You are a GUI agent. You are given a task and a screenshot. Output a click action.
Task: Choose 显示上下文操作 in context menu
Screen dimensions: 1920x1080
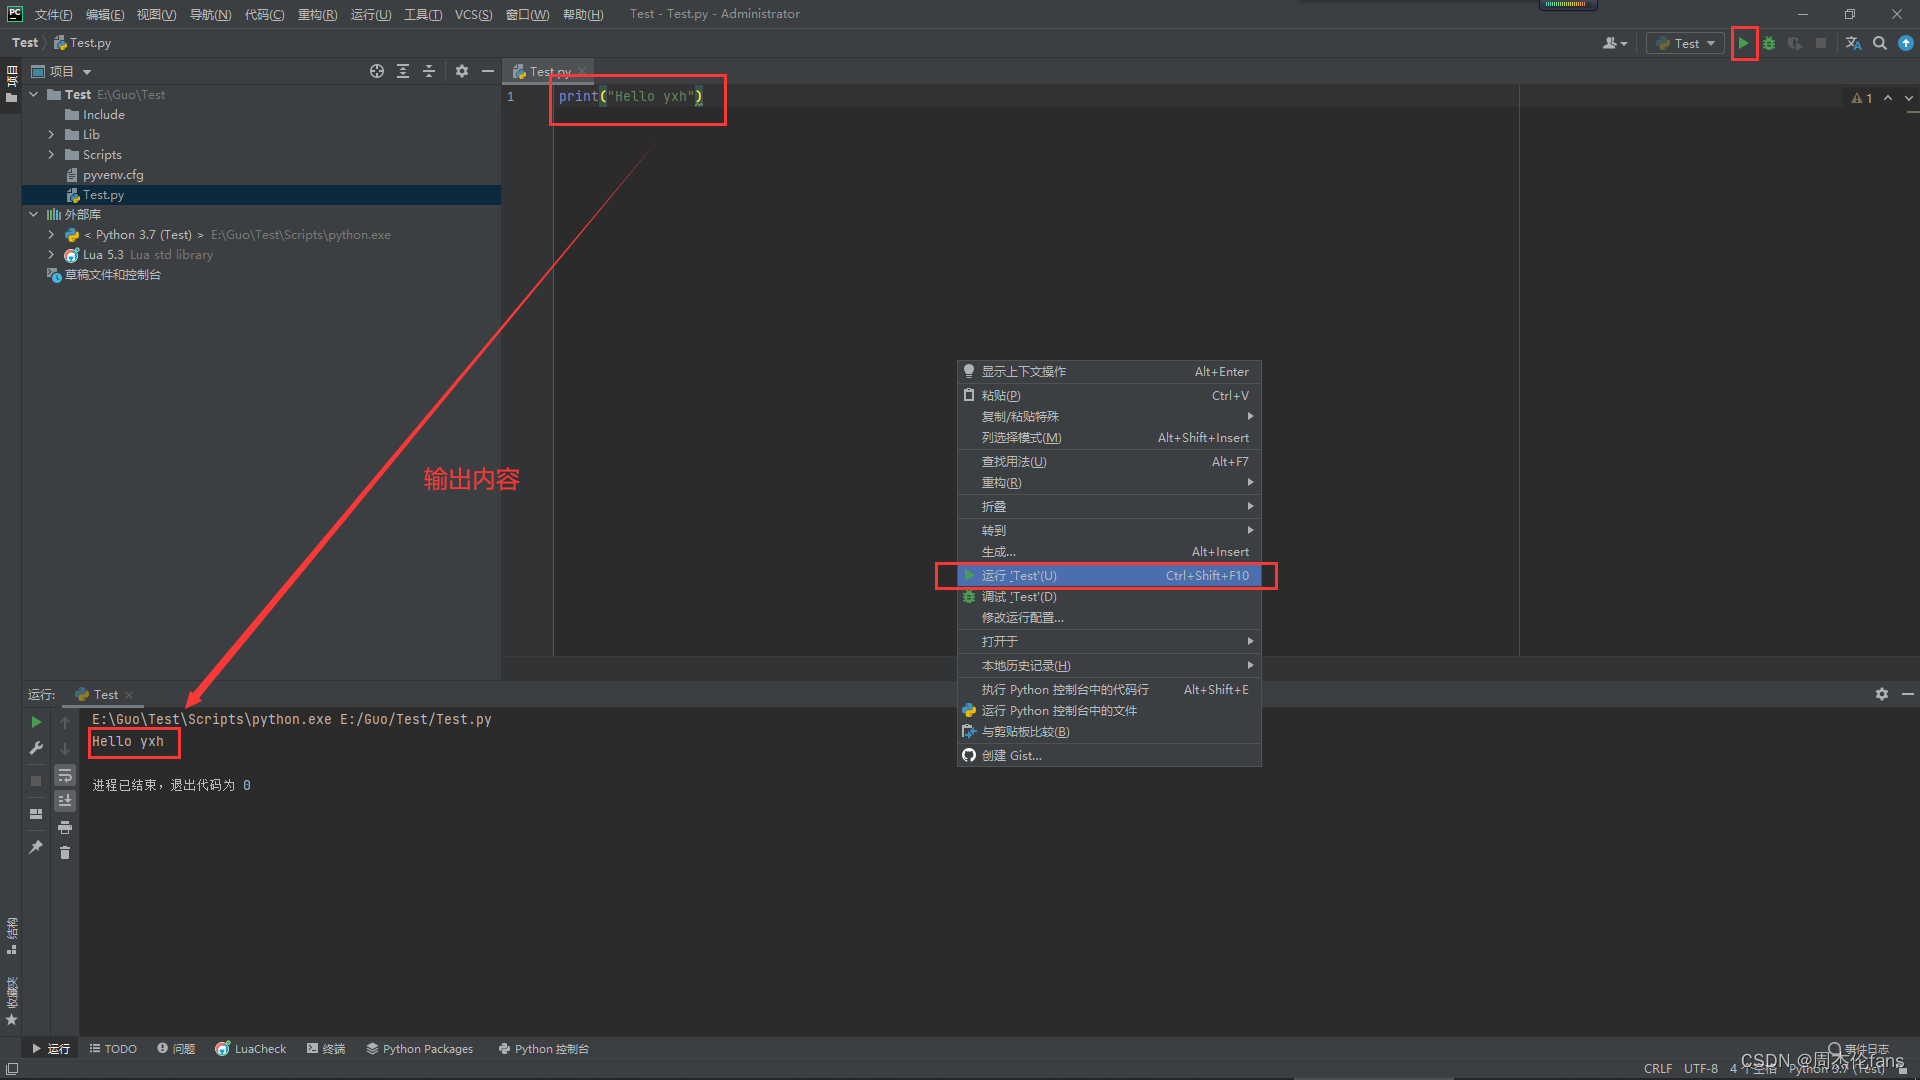click(x=1109, y=371)
